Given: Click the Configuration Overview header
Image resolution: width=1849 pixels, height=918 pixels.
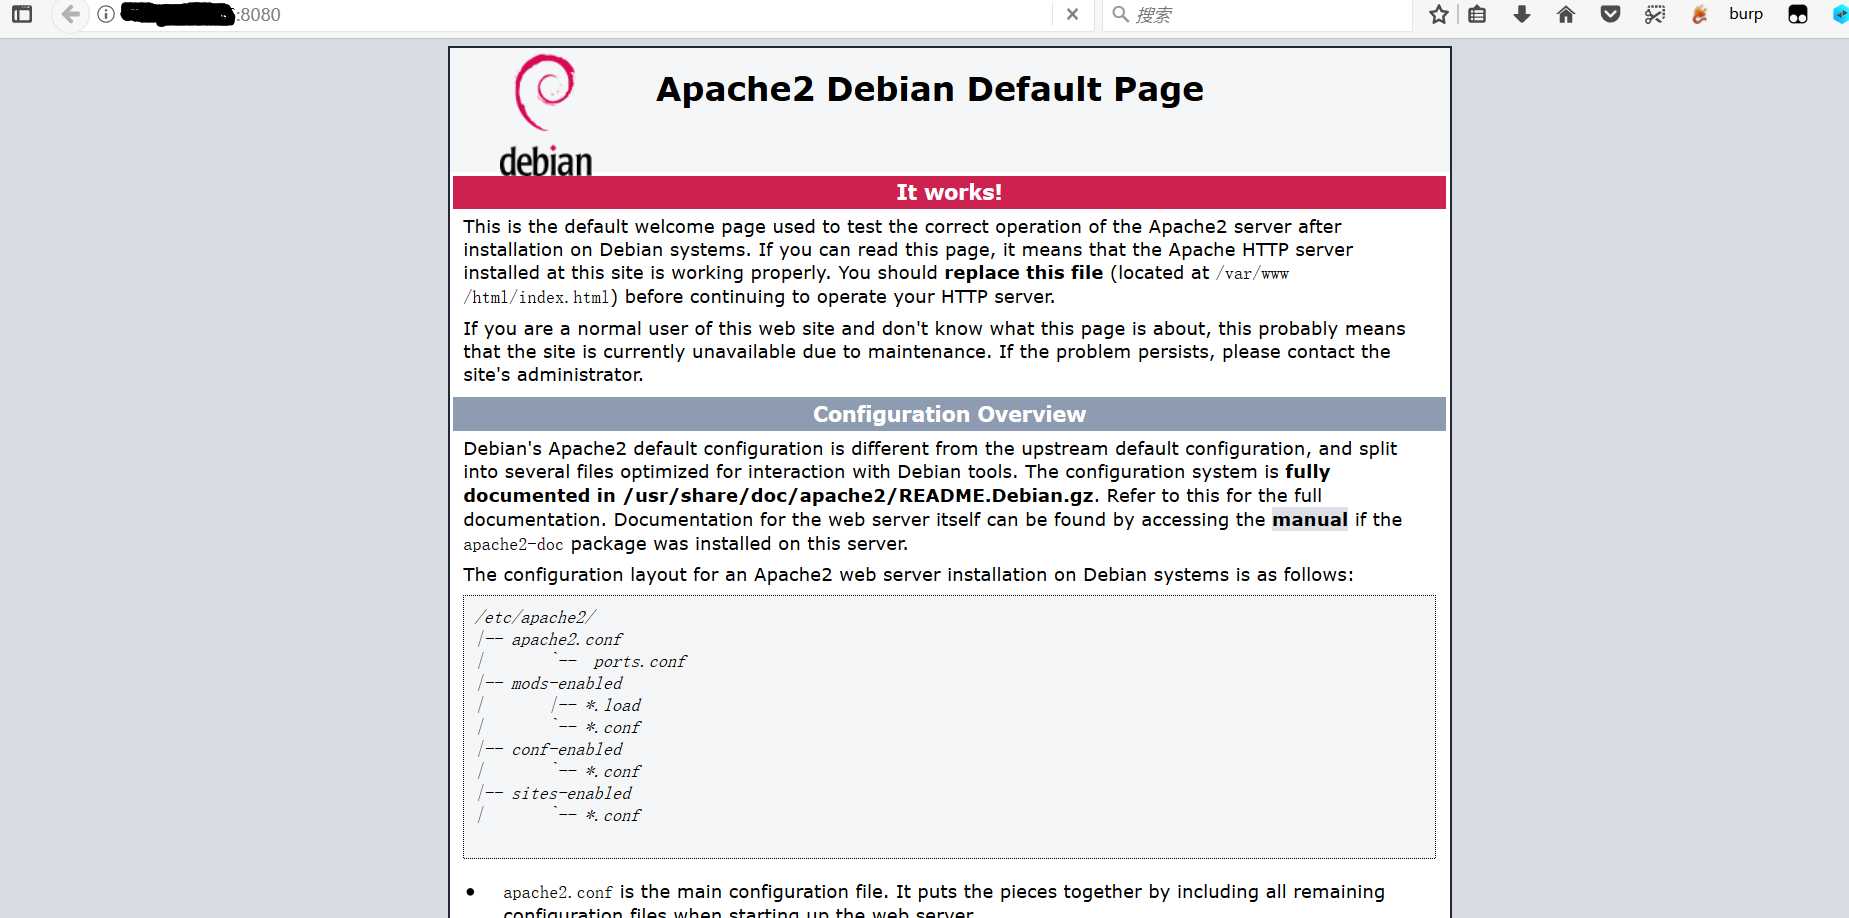Looking at the screenshot, I should pos(949,414).
